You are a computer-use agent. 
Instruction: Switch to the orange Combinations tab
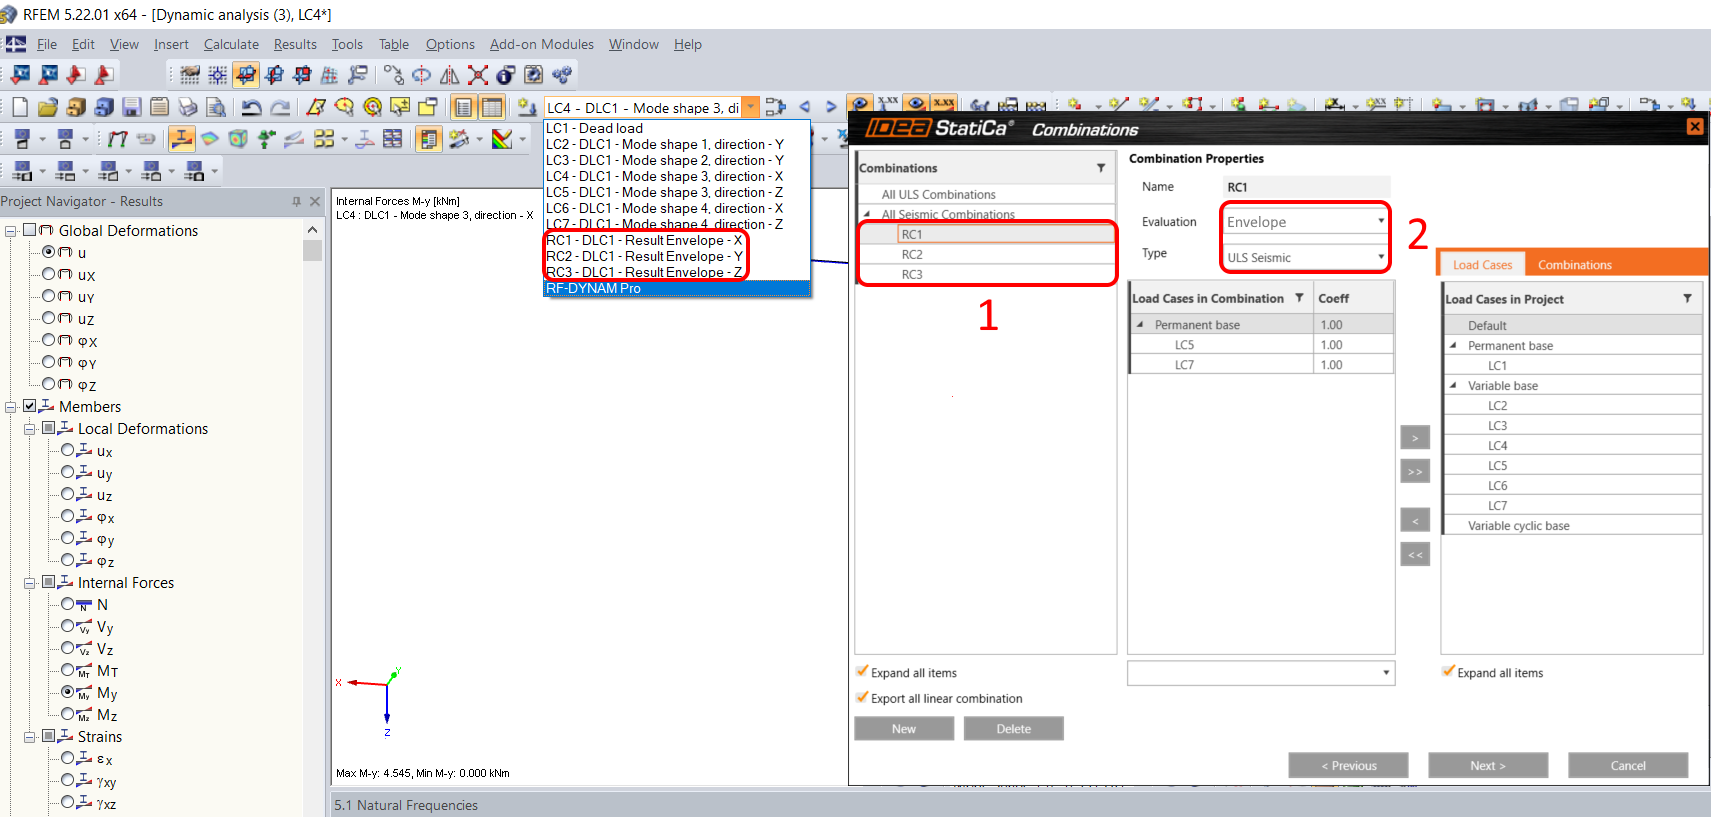coord(1575,264)
